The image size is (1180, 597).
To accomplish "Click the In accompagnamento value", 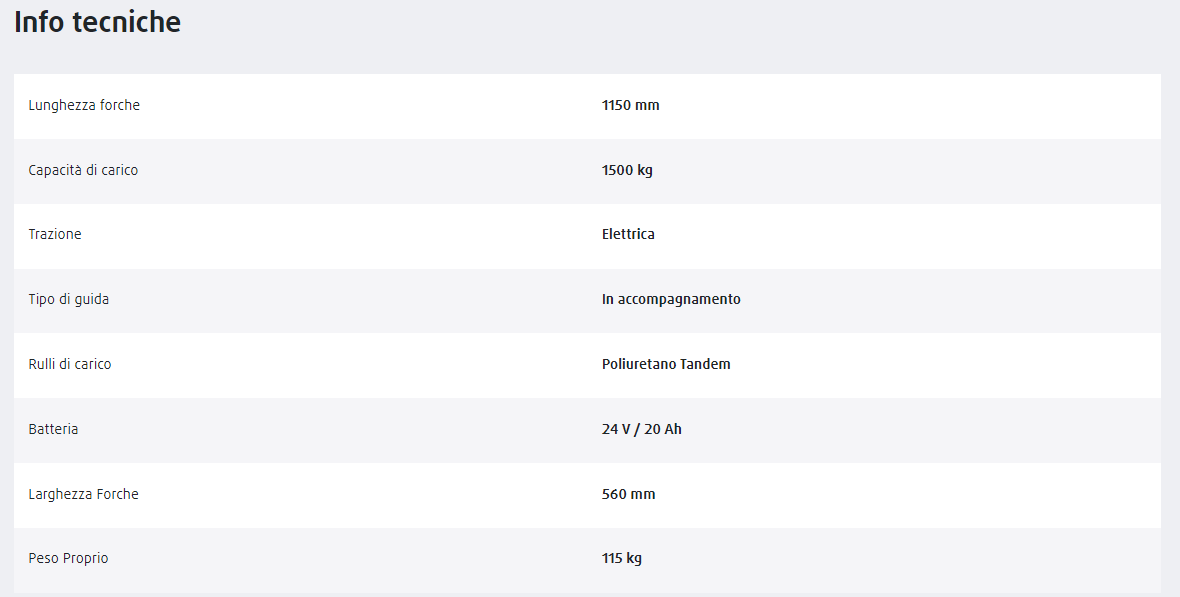I will (x=671, y=300).
